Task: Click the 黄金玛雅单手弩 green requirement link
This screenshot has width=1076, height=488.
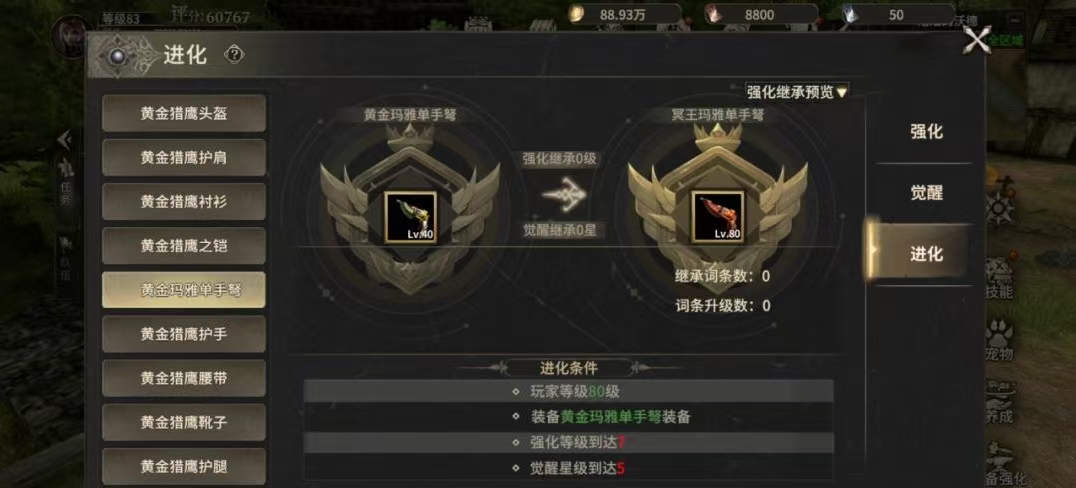Action: click(611, 417)
